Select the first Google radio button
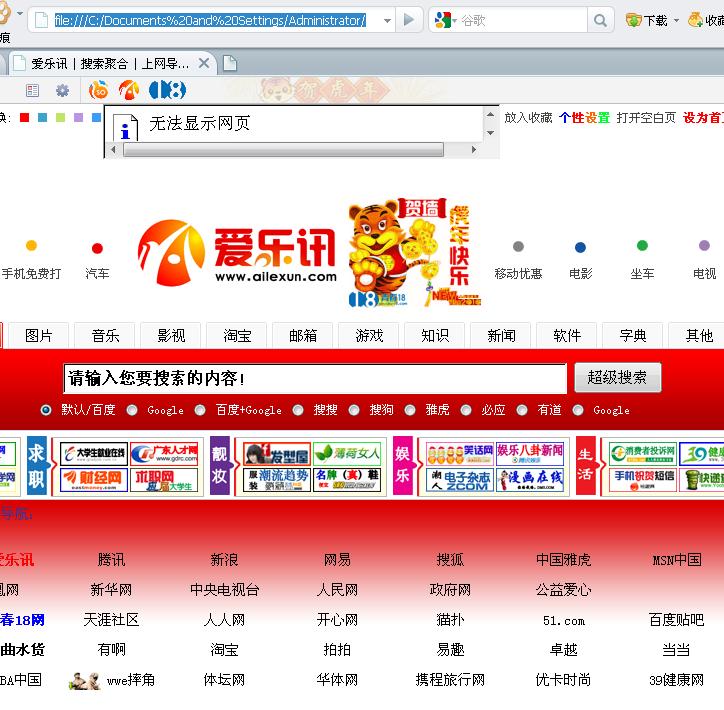 click(x=132, y=410)
